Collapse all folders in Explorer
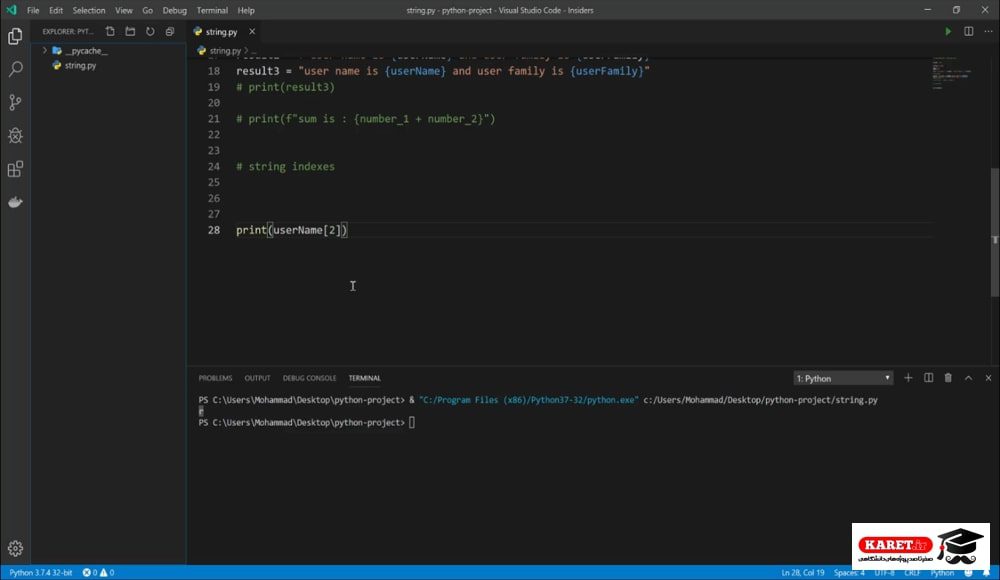The image size is (1000, 580). (170, 31)
